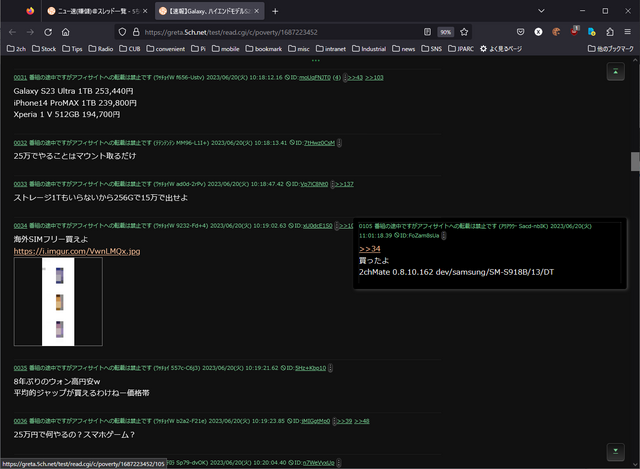
Task: Open the options dots menu in popup post 0105
Action: pyautogui.click(x=444, y=236)
